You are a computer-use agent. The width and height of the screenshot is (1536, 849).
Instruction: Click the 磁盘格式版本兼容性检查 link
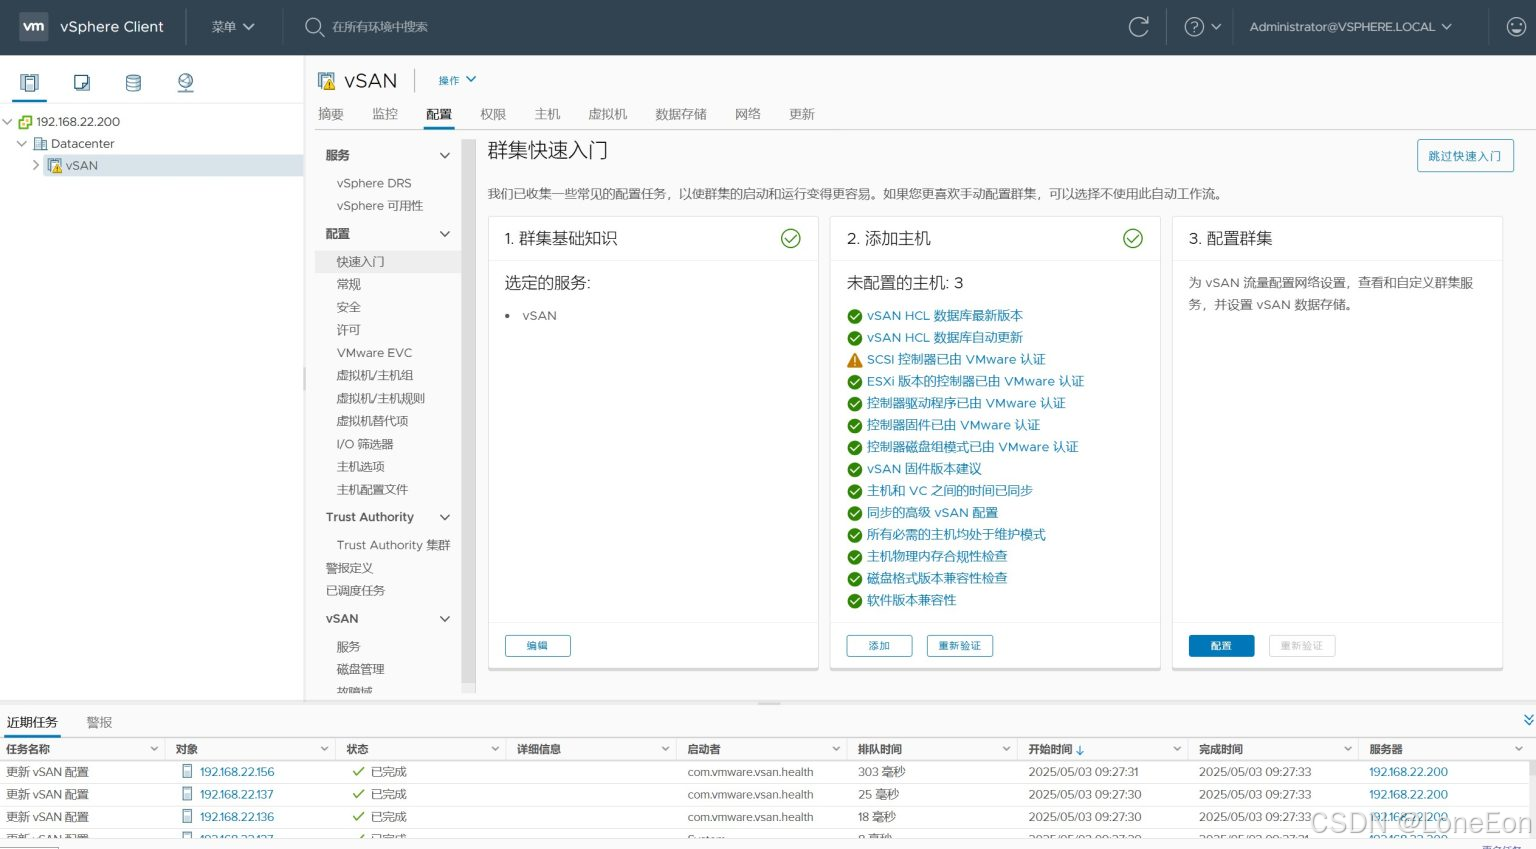(x=937, y=579)
